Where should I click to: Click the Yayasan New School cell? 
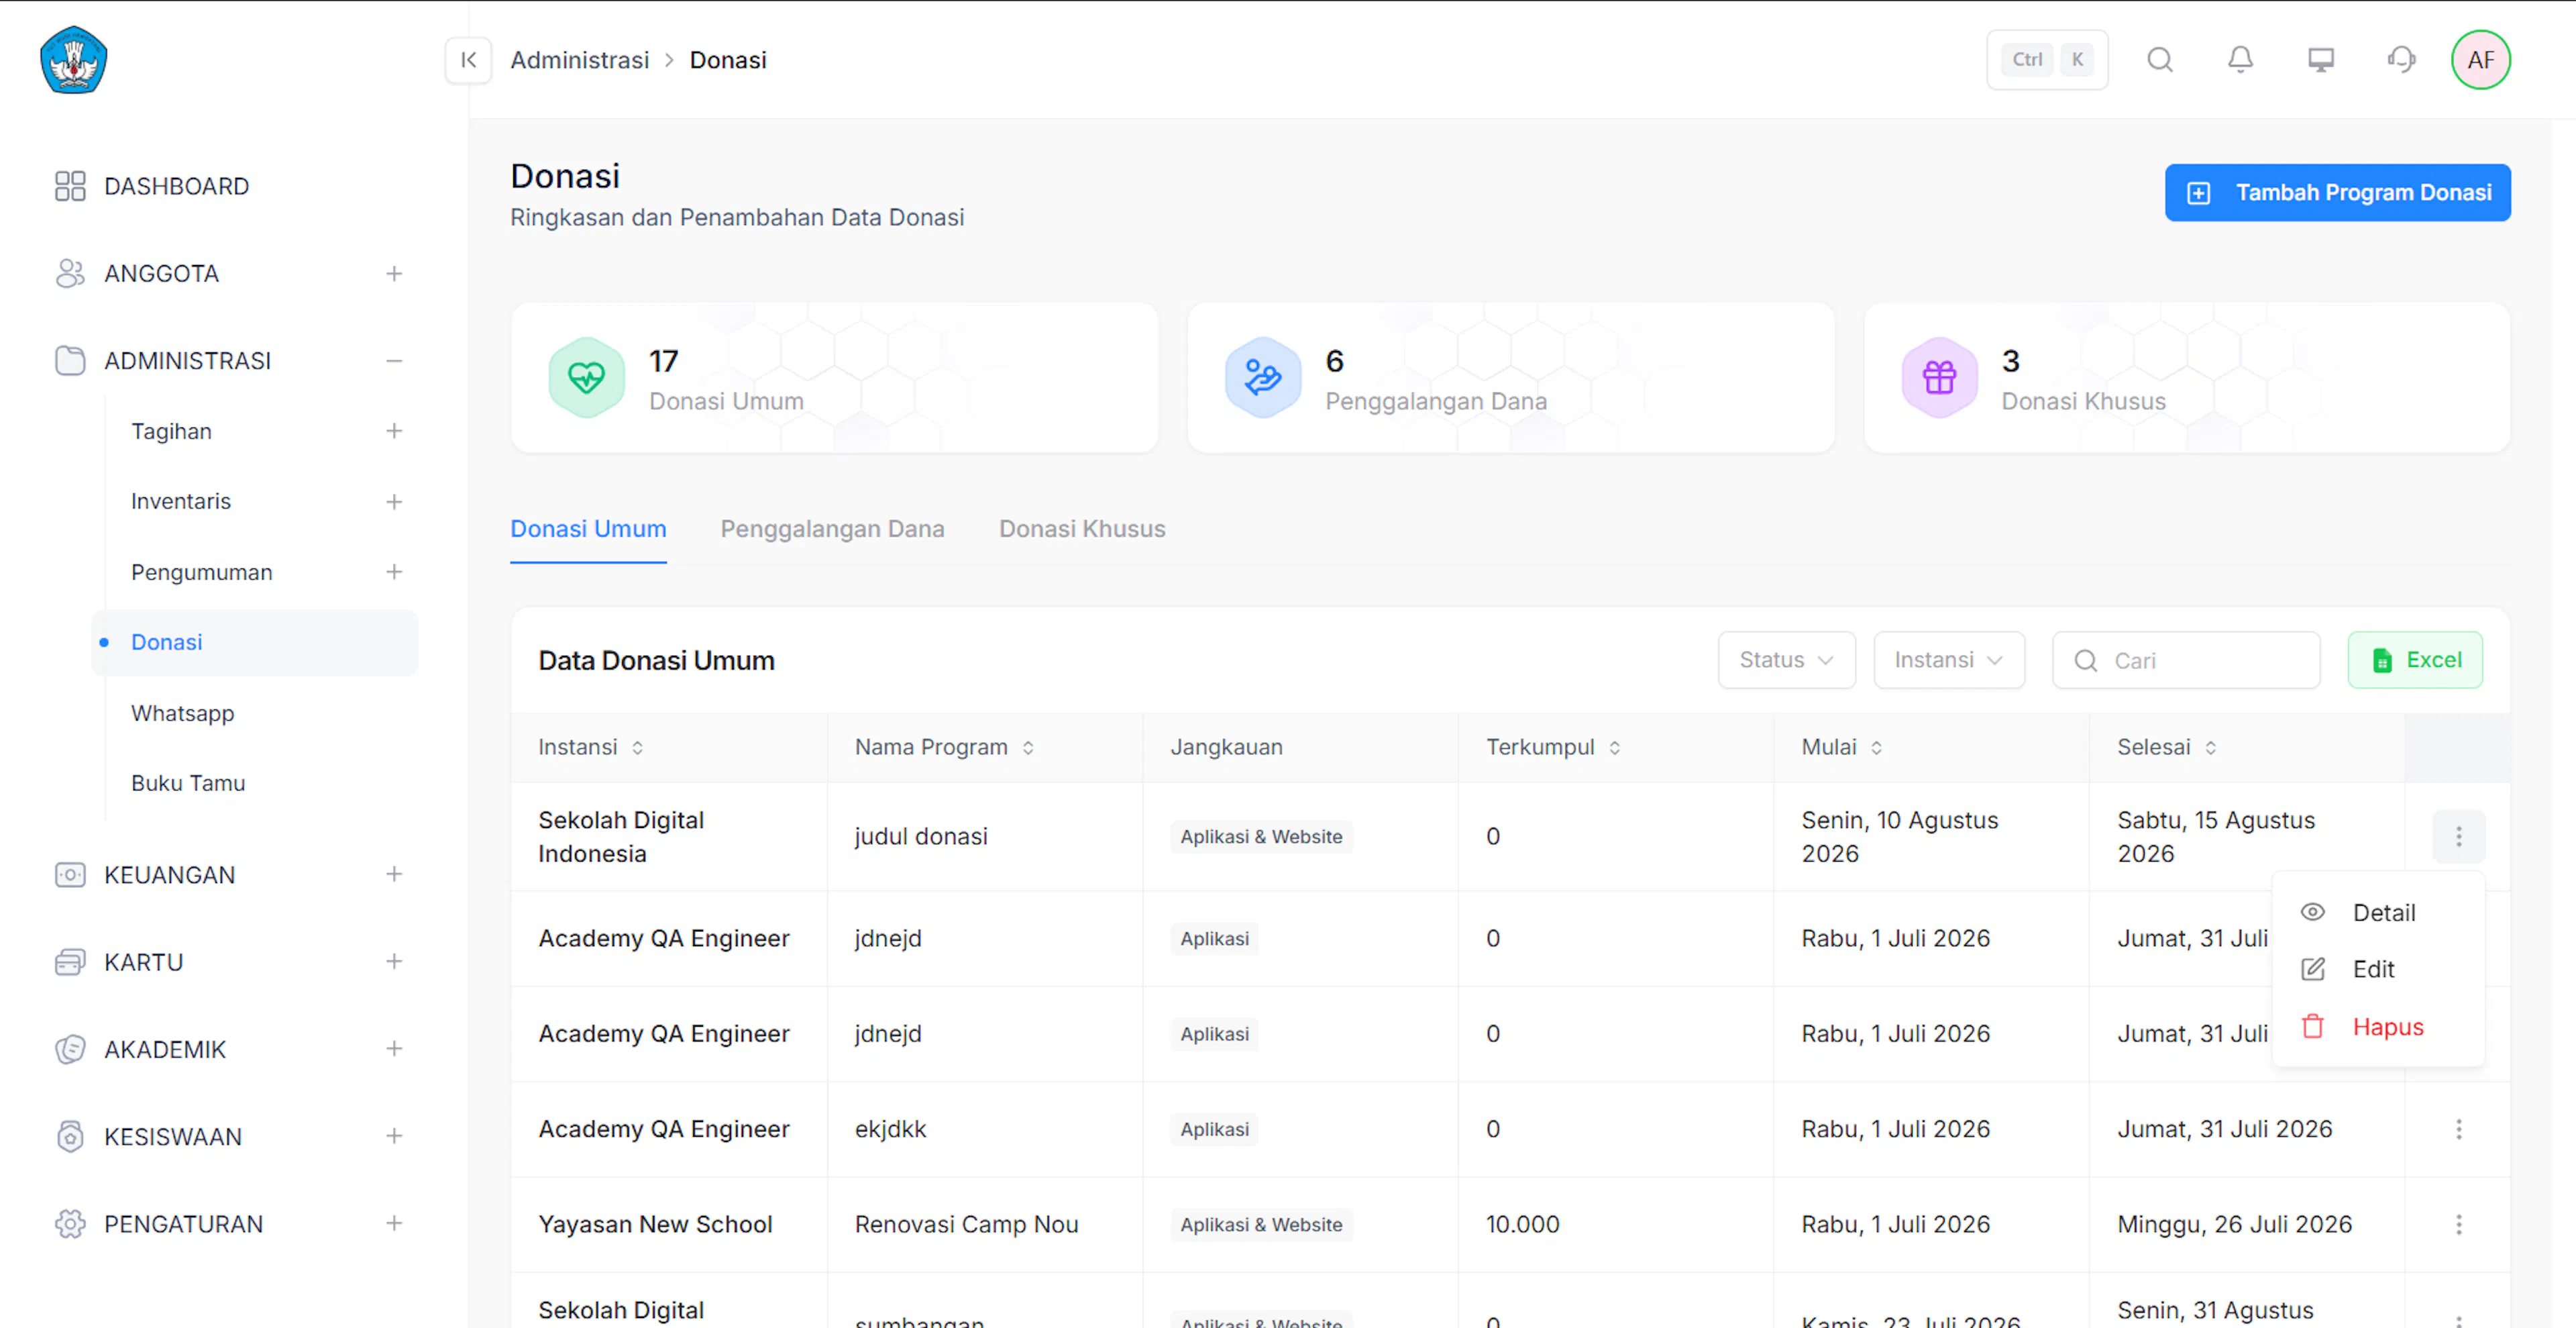[x=655, y=1224]
